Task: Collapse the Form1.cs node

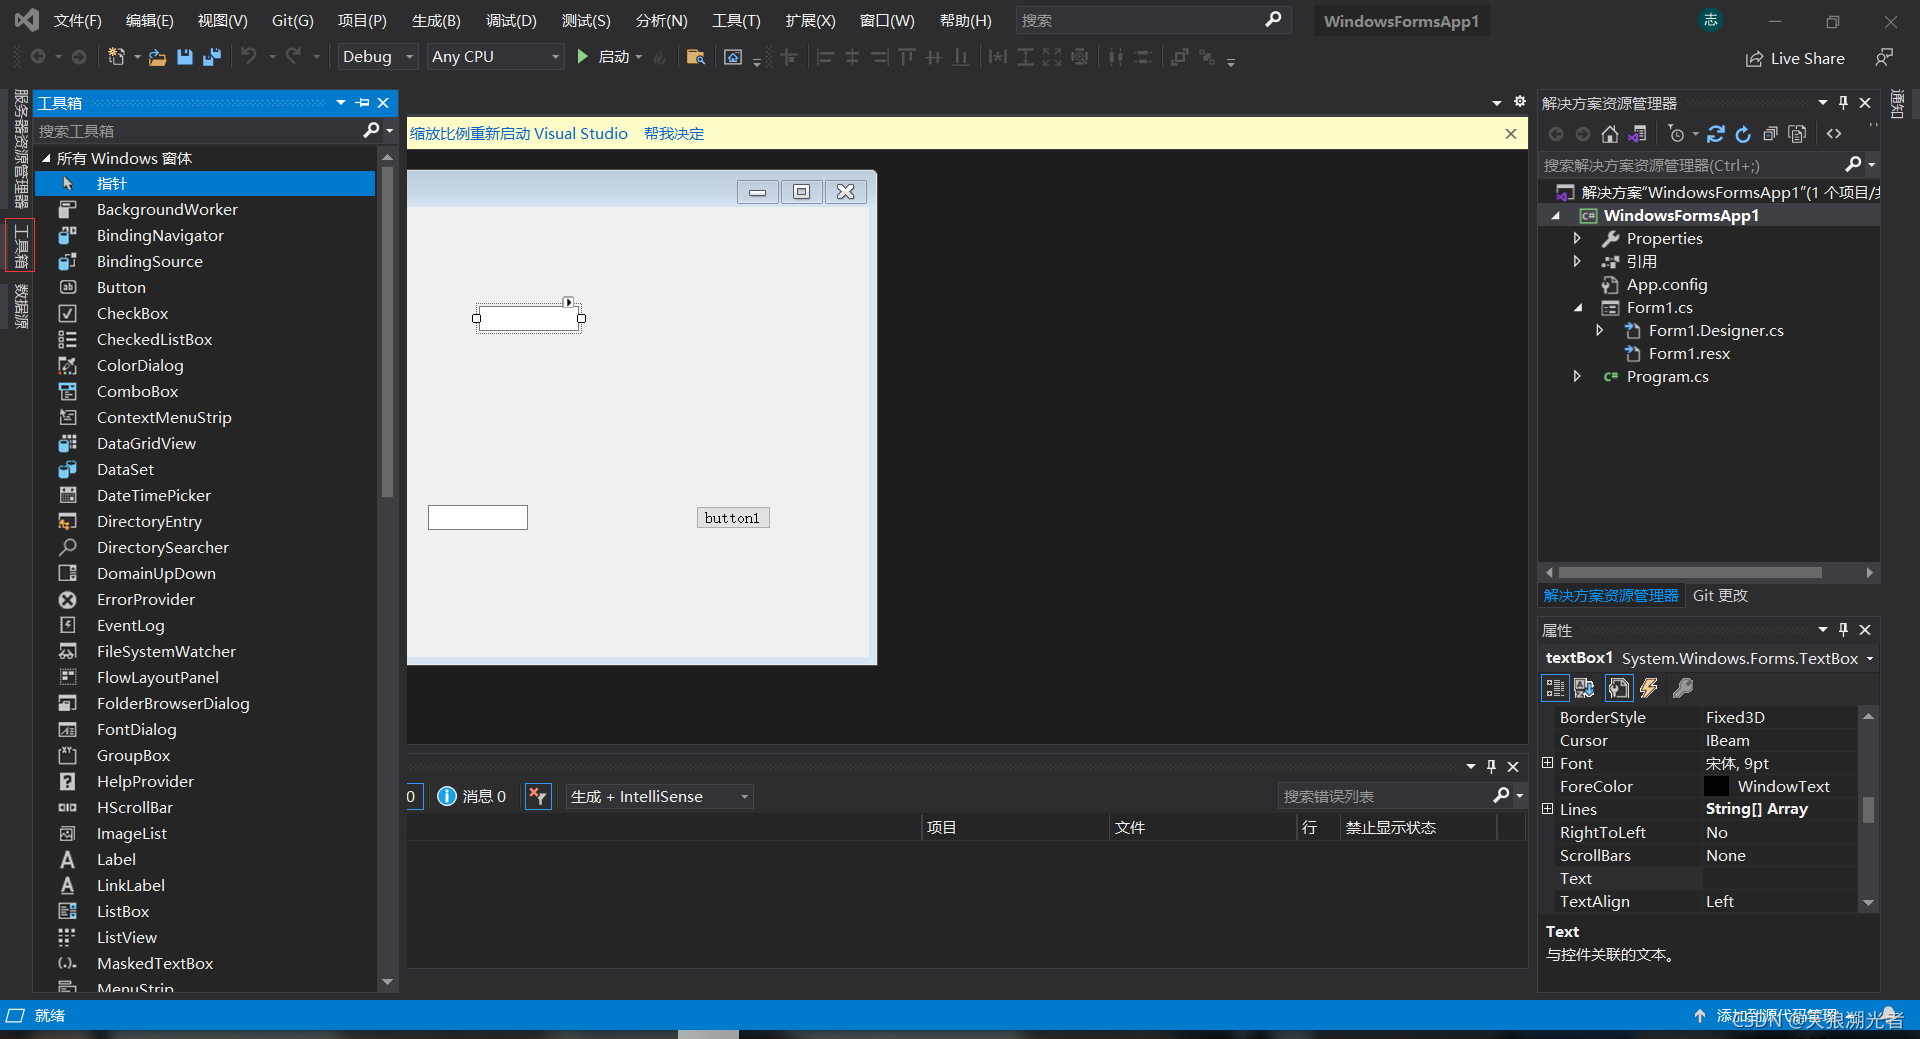Action: (1578, 308)
